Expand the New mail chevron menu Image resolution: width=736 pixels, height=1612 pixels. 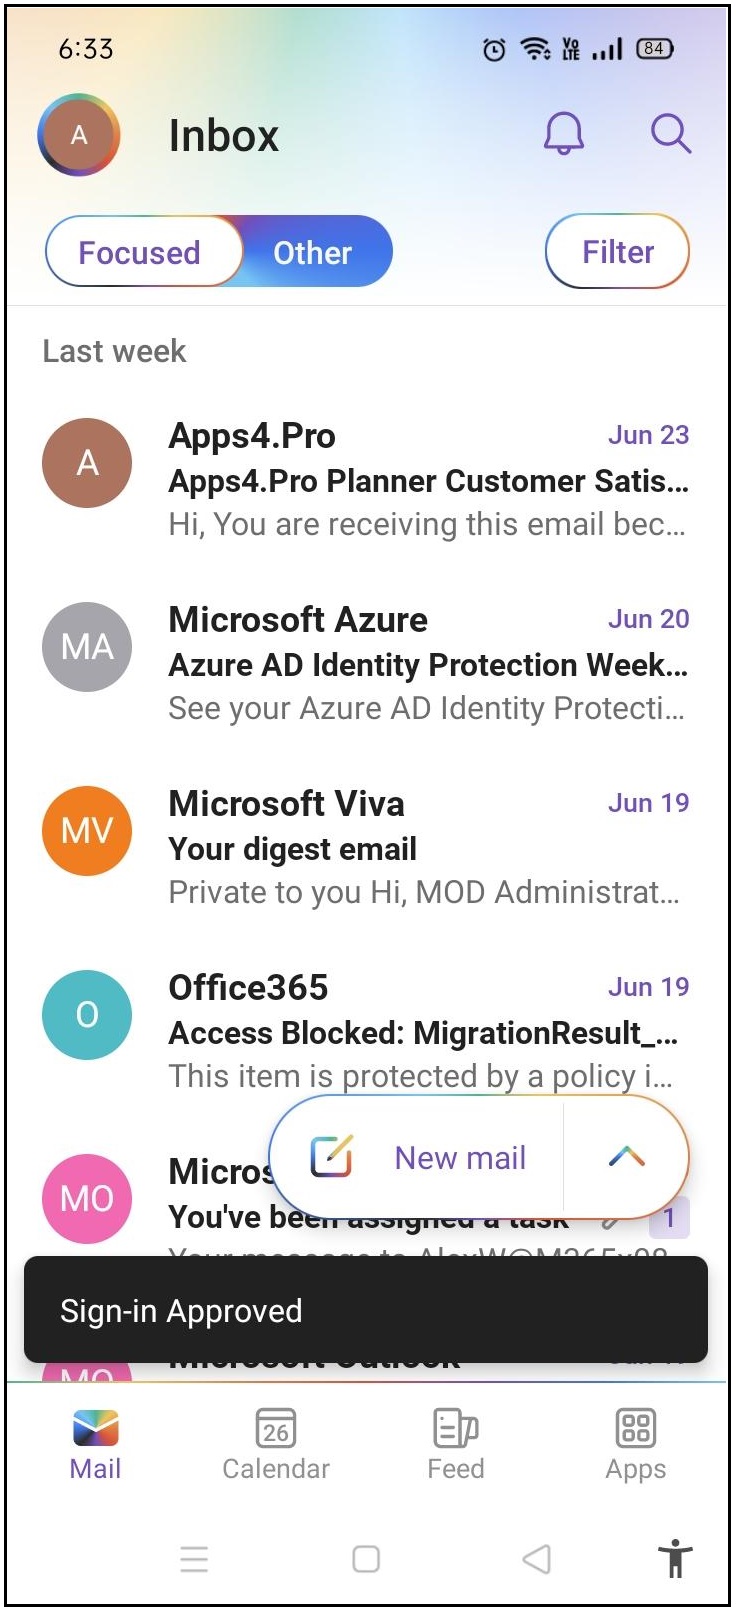point(627,1157)
